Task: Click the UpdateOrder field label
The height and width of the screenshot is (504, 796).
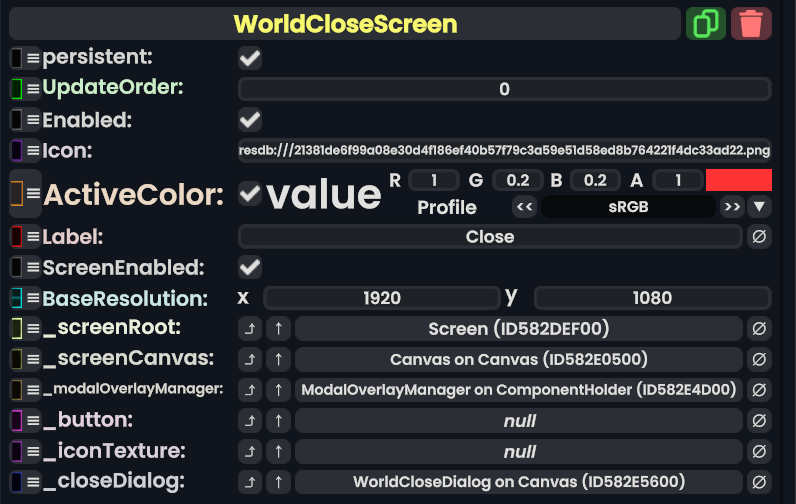Action: (x=113, y=87)
